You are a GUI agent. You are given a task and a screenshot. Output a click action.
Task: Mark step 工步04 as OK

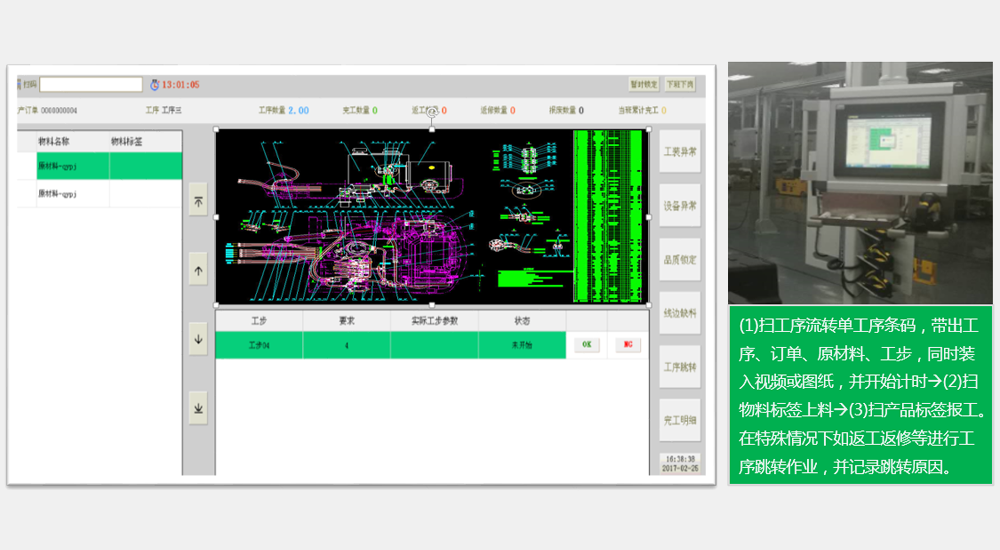[x=587, y=345]
